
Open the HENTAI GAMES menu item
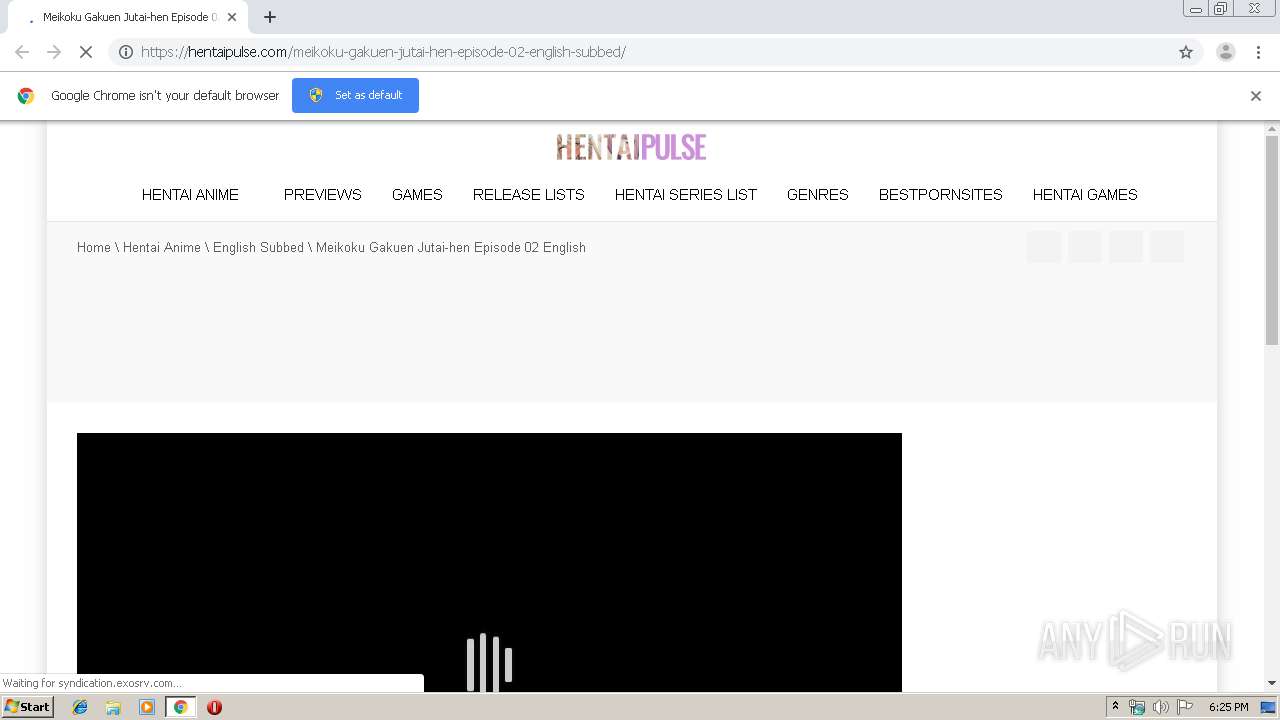tap(1085, 195)
